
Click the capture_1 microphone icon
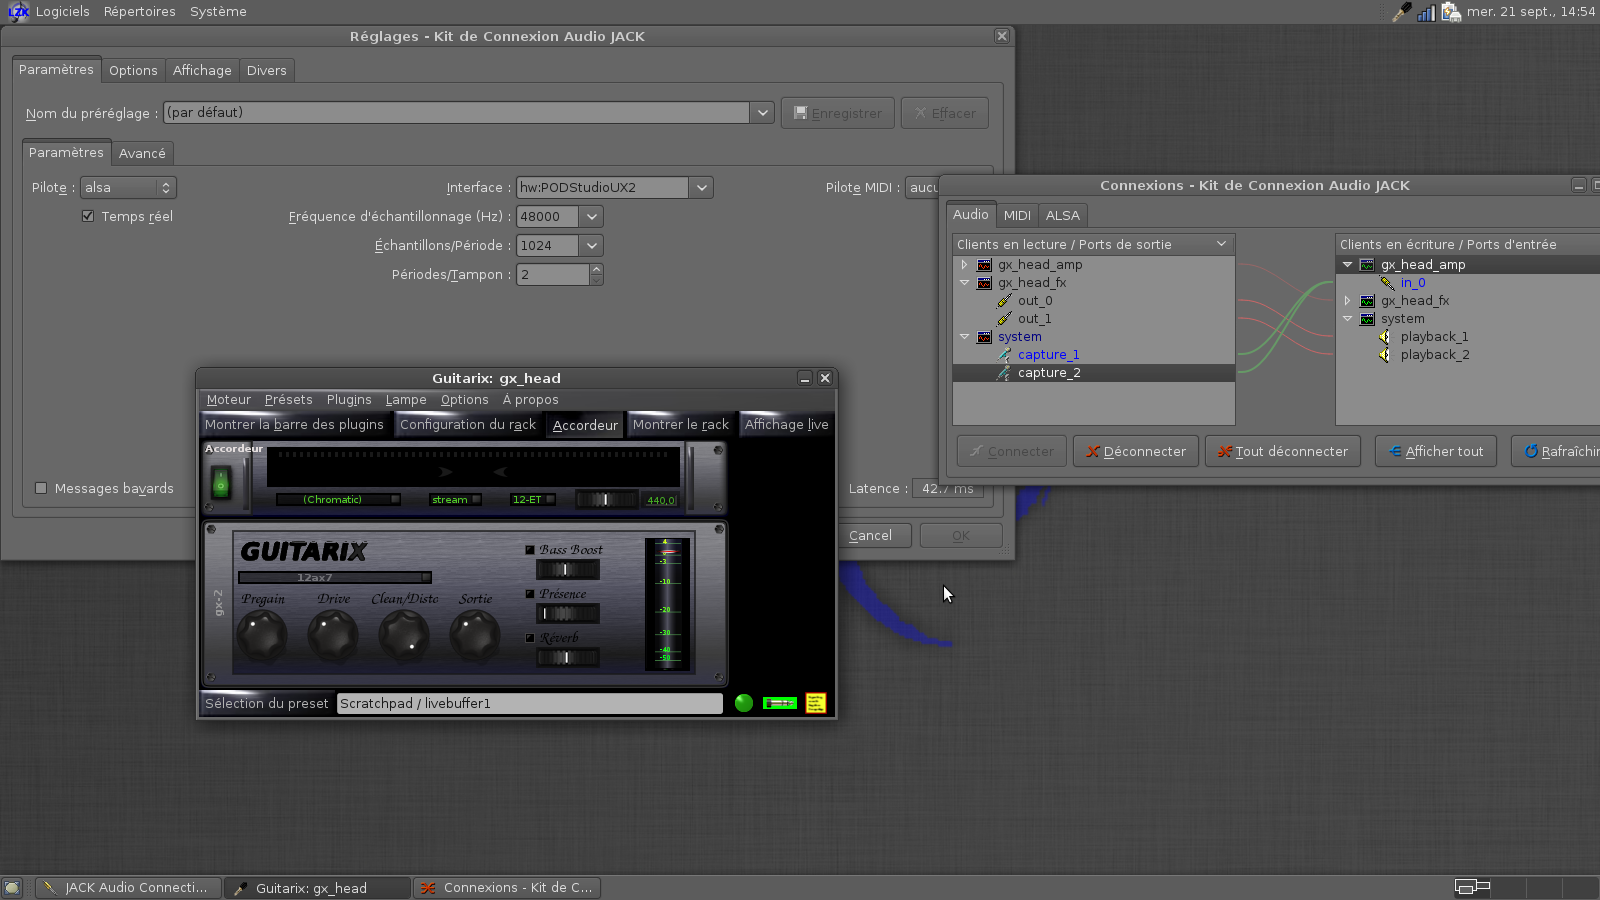[x=1004, y=355]
